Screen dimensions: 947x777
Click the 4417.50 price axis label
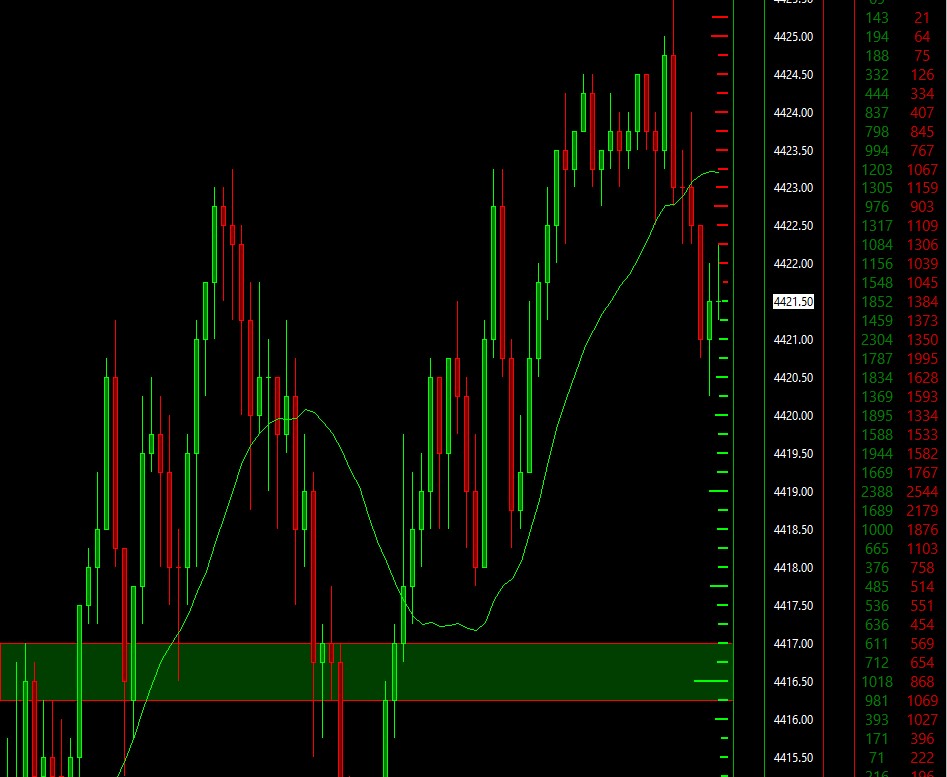793,606
